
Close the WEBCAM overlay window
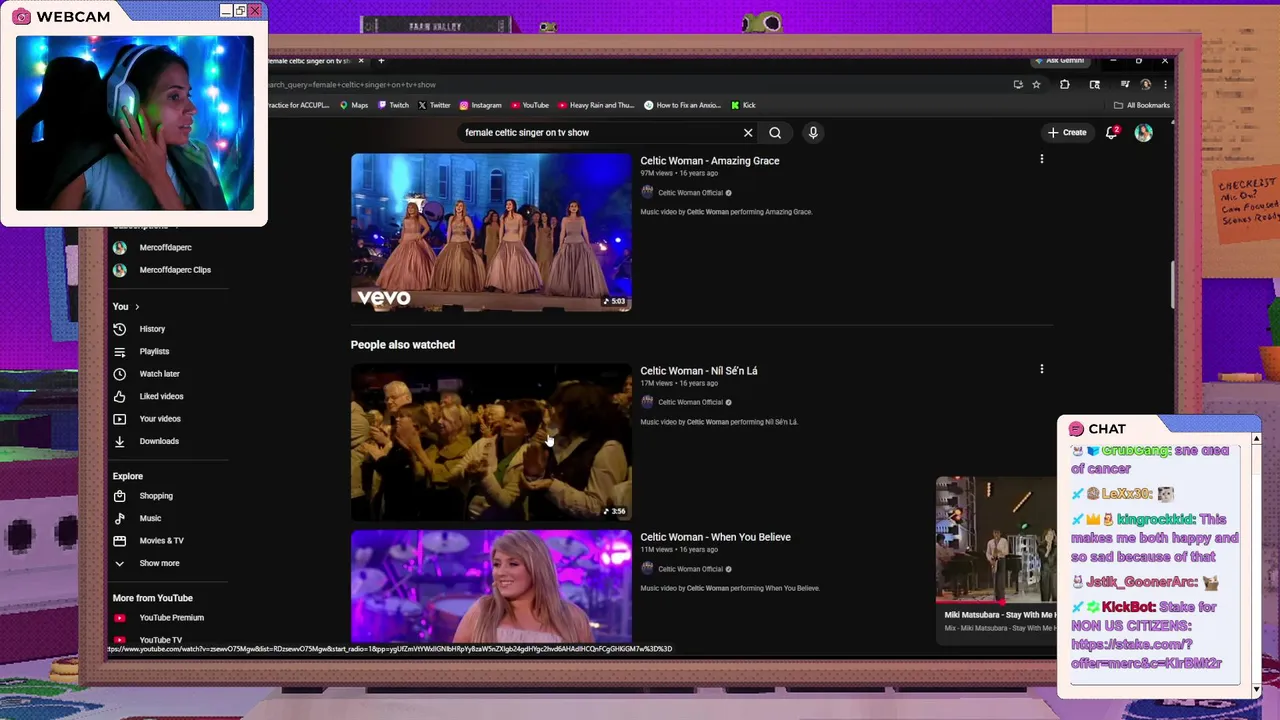click(x=255, y=11)
